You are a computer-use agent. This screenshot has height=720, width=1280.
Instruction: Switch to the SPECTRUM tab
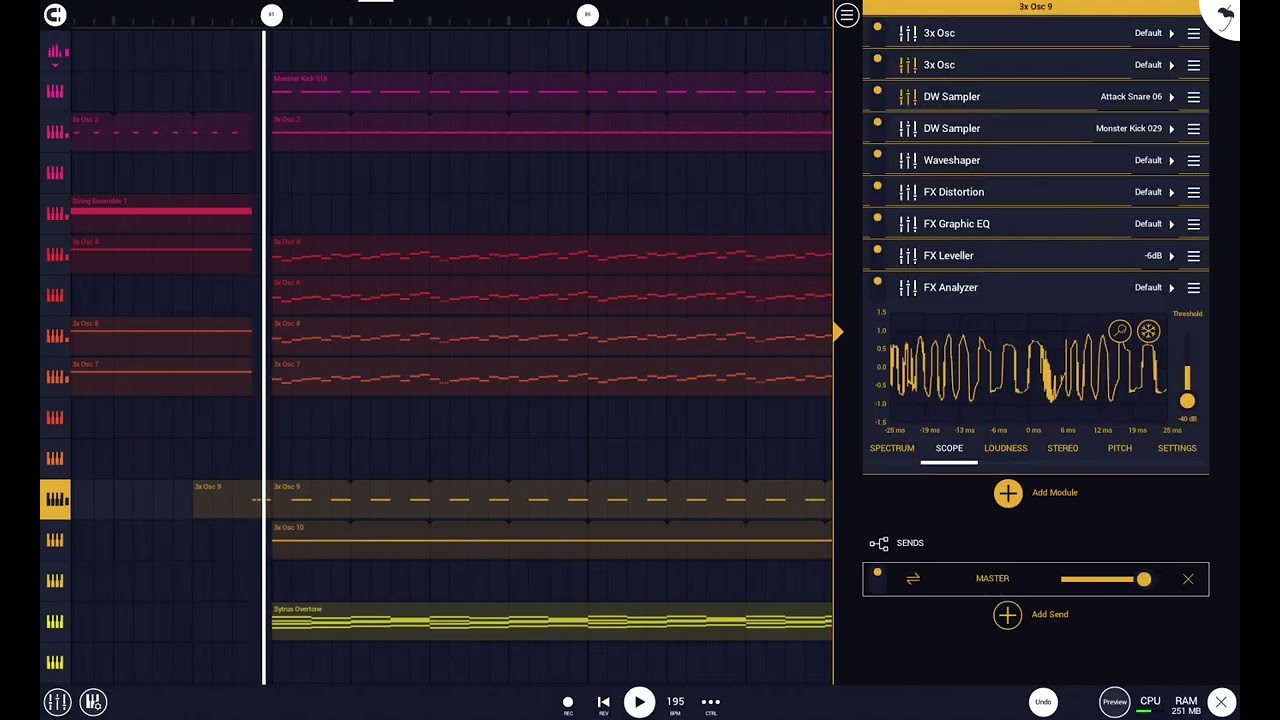click(892, 449)
